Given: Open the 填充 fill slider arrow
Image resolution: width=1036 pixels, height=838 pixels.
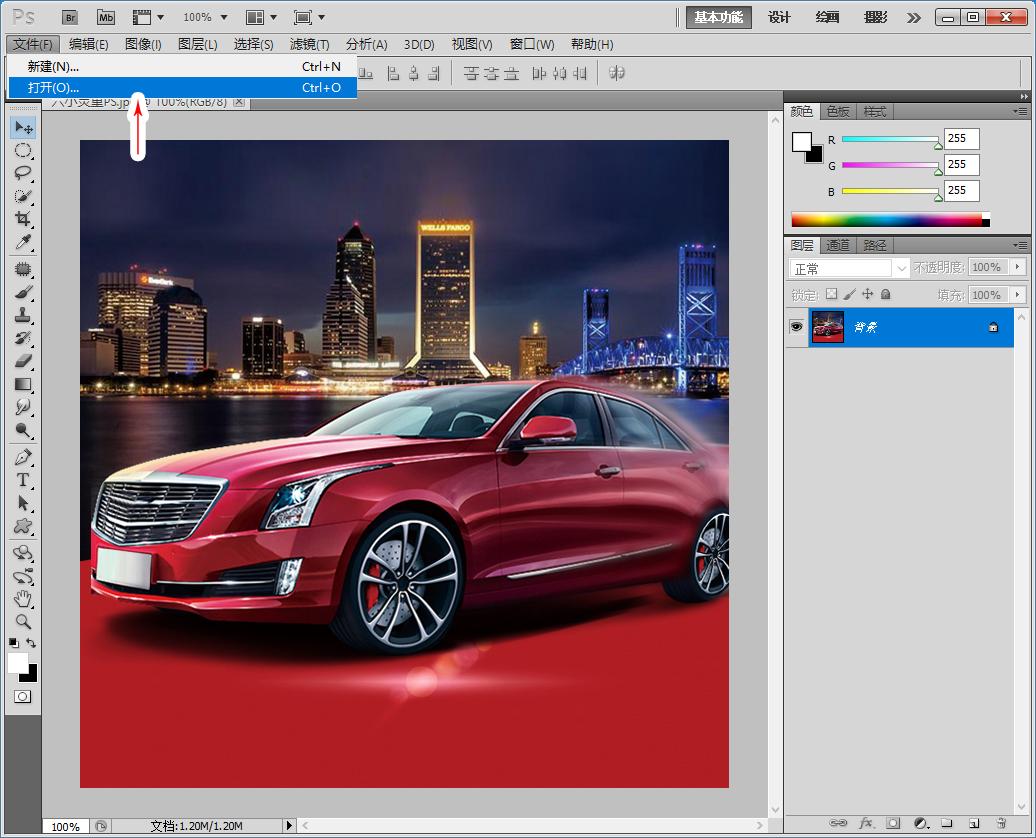Looking at the screenshot, I should click(1018, 295).
